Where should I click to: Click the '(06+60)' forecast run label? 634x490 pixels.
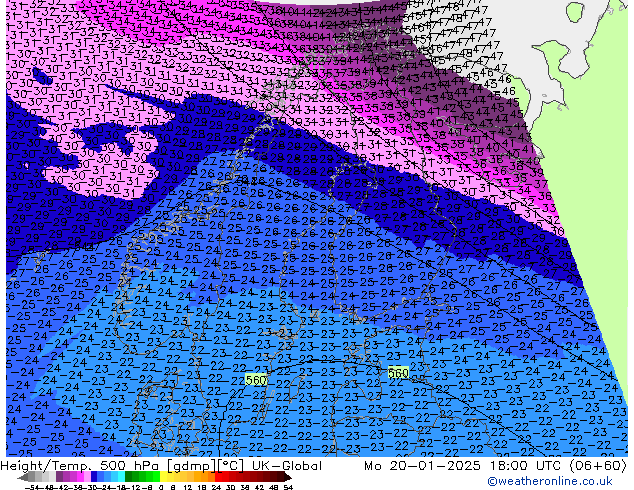[598, 466]
